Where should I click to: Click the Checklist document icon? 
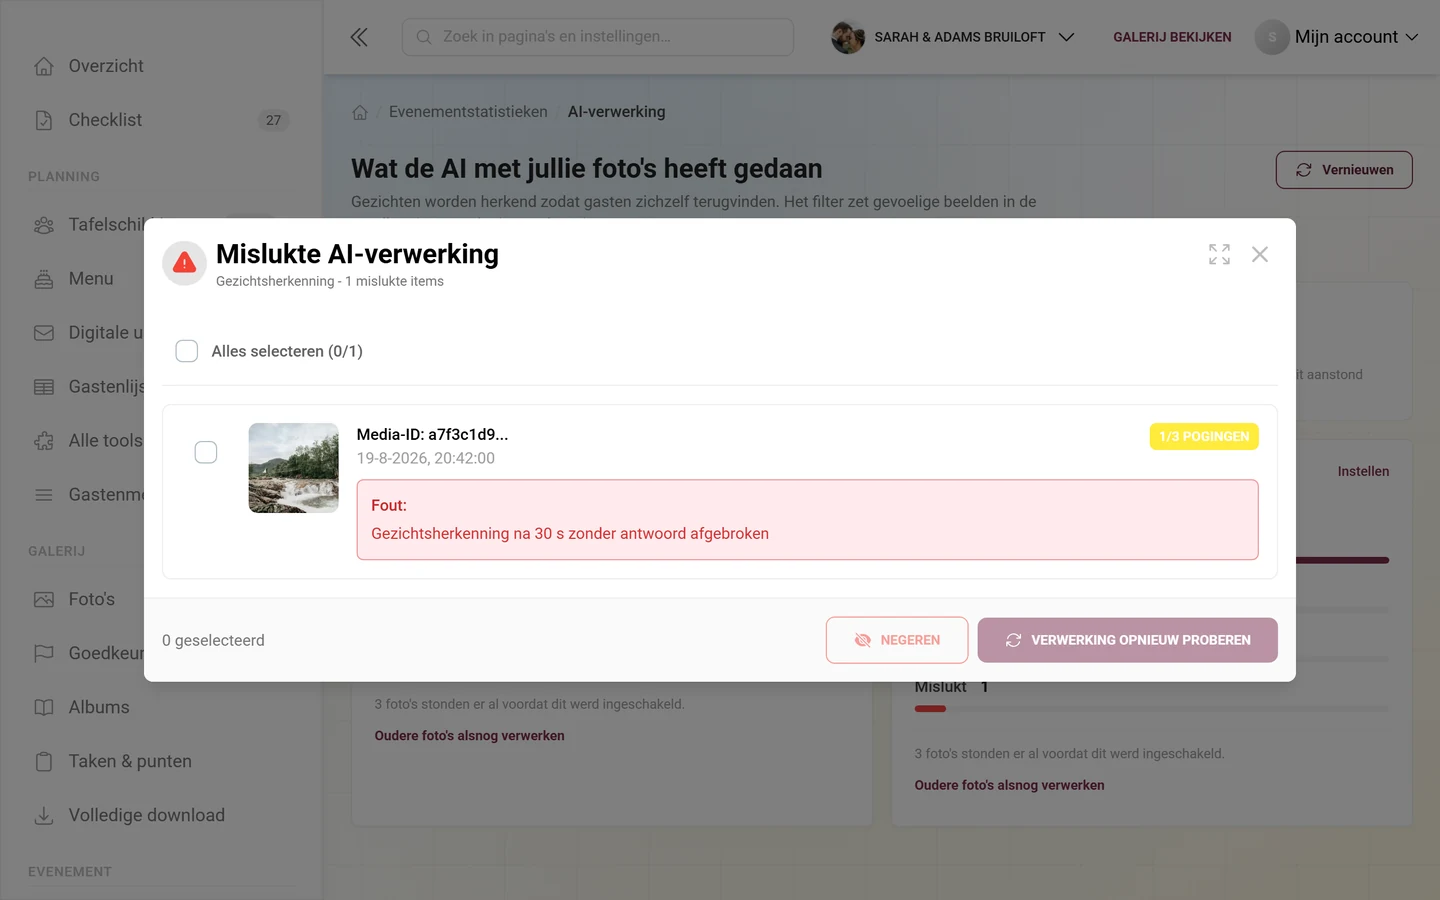pos(44,120)
